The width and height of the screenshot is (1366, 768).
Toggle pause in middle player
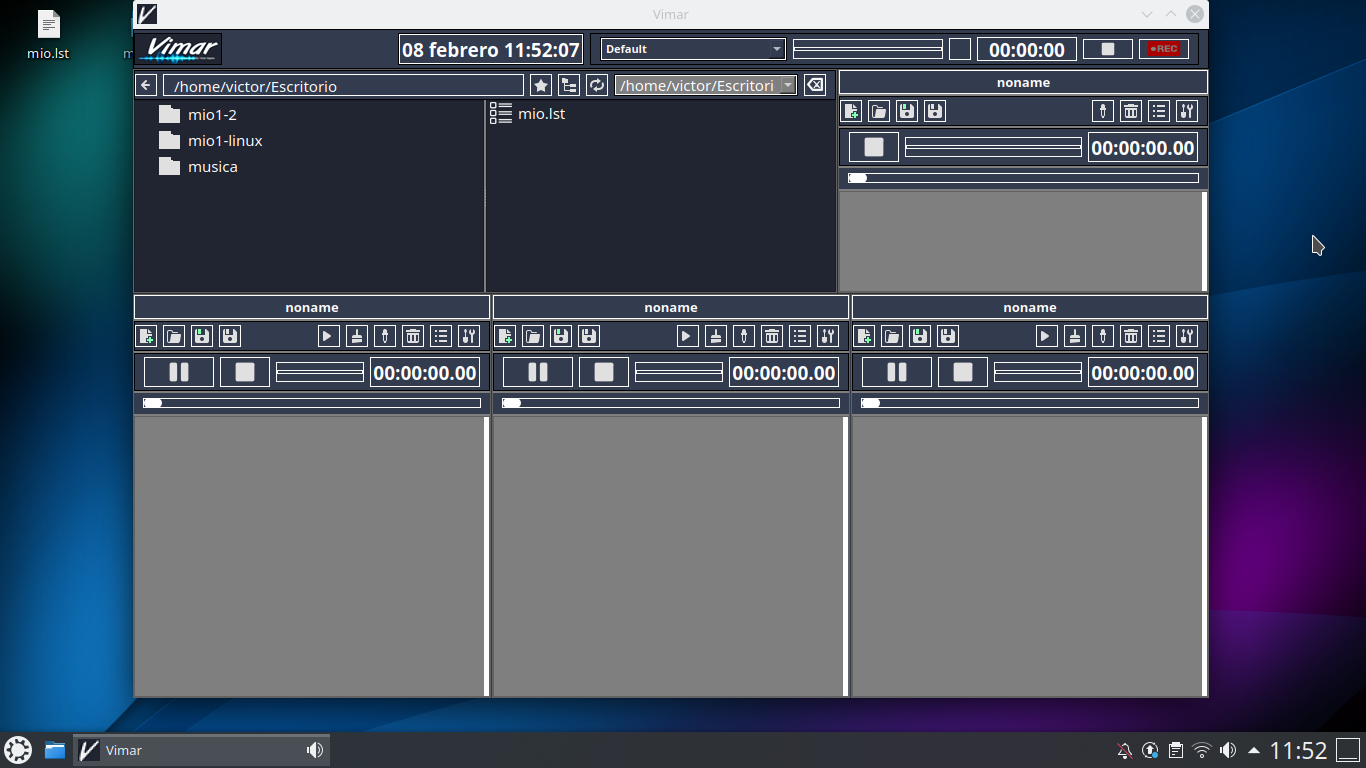(x=538, y=372)
